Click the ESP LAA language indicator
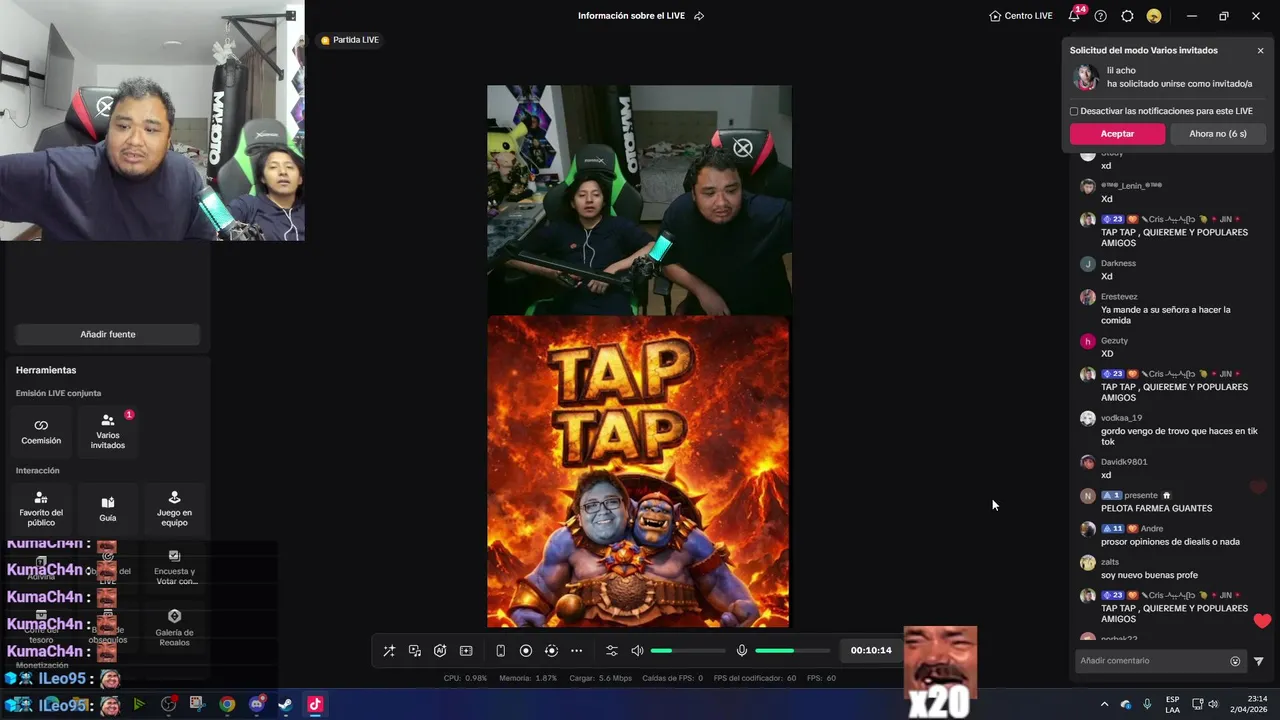1280x720 pixels. tap(1173, 704)
